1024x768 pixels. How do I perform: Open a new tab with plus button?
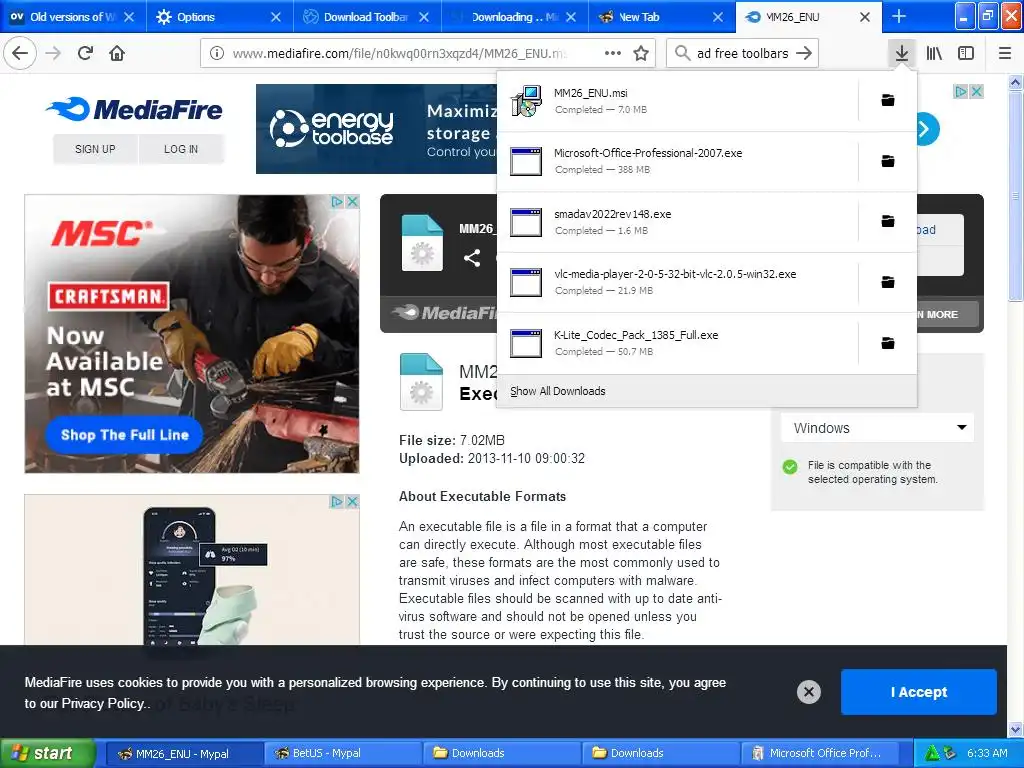899,16
